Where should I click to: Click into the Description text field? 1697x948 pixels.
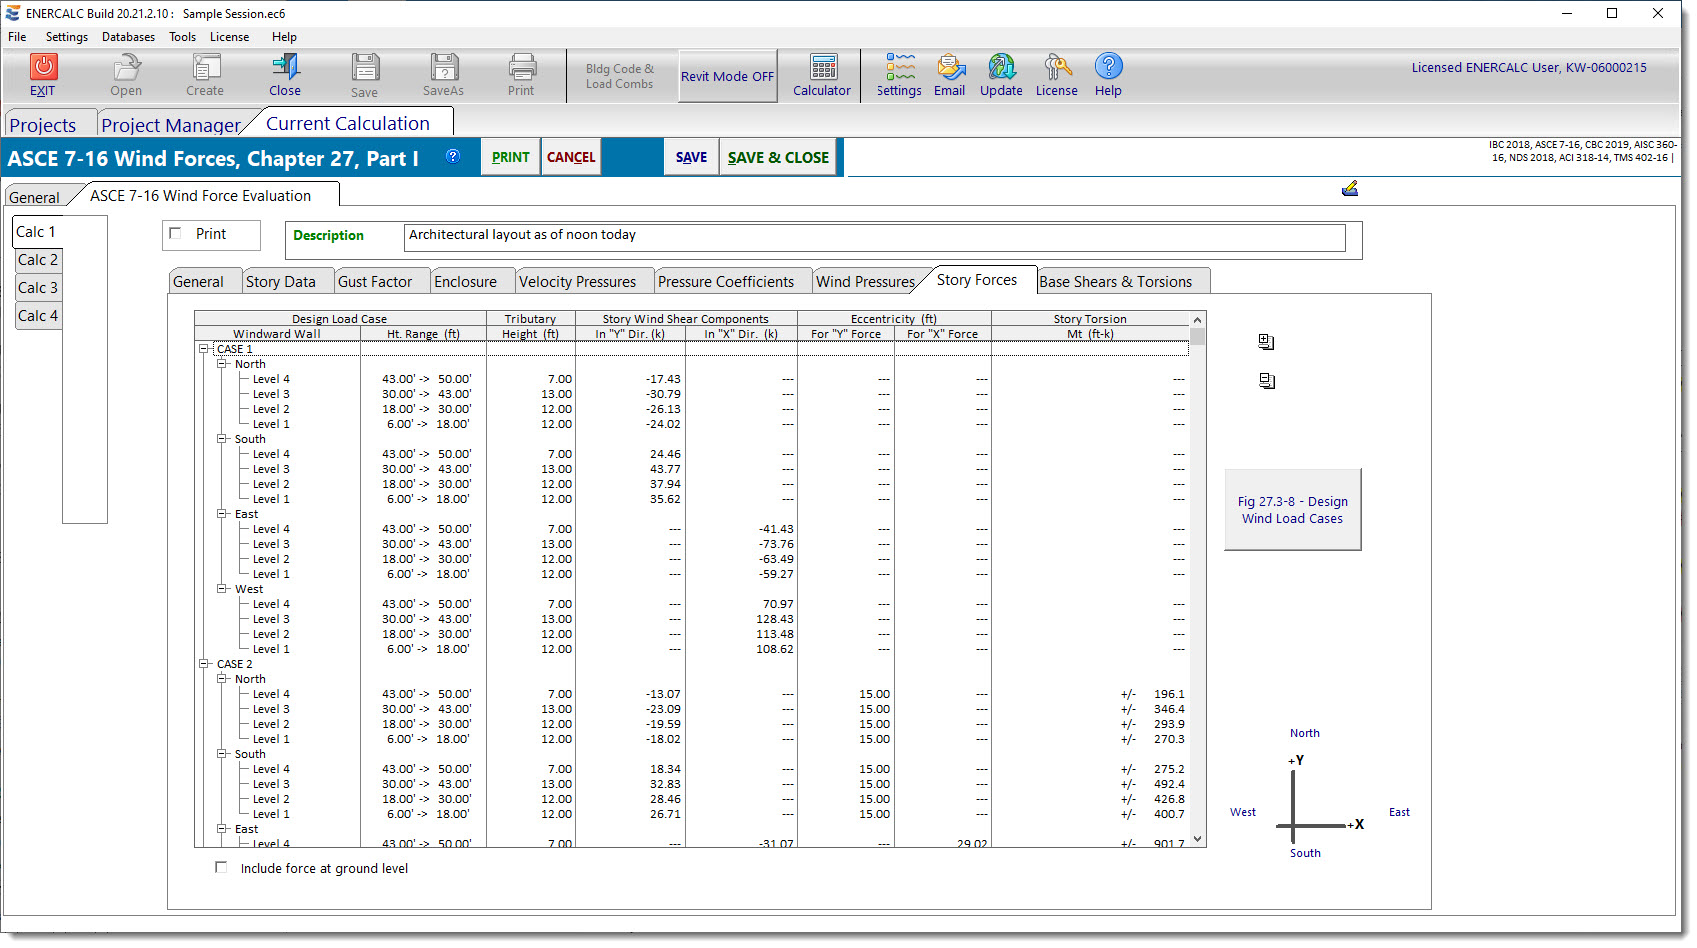[874, 237]
